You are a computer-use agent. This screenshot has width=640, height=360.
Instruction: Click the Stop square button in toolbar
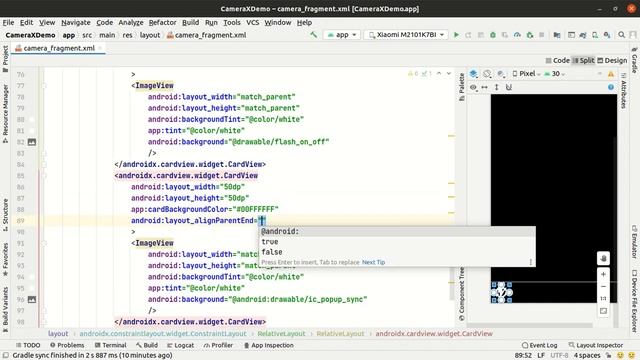(x=542, y=35)
